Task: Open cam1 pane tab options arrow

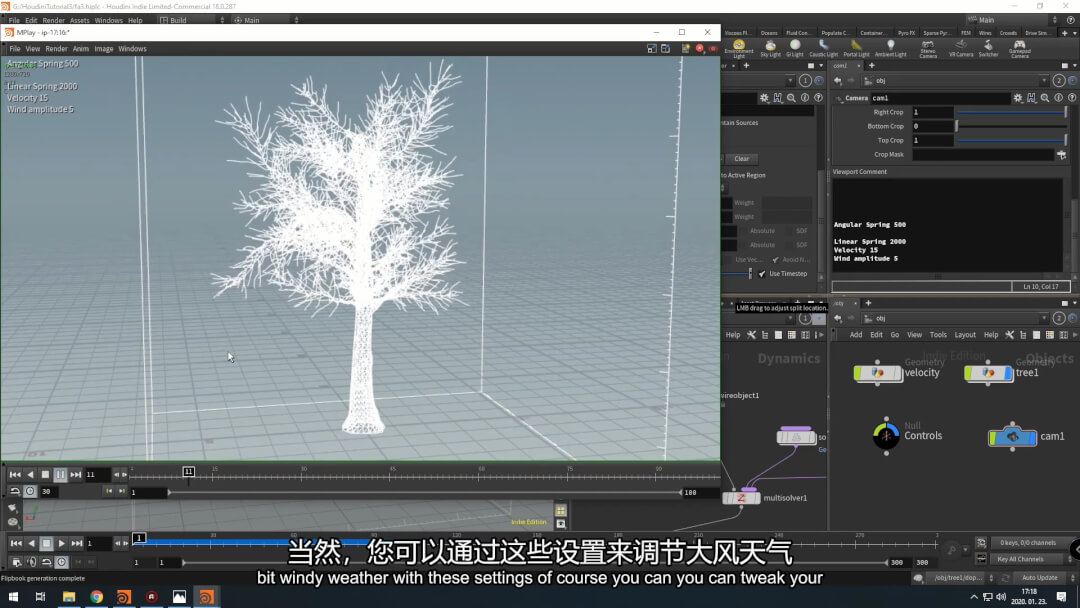Action: point(1074,65)
